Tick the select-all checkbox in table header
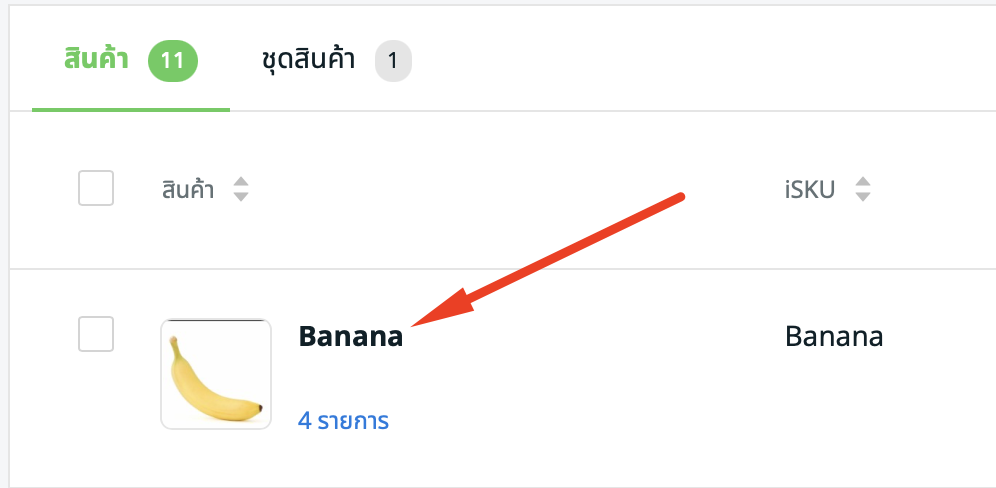 tap(96, 188)
